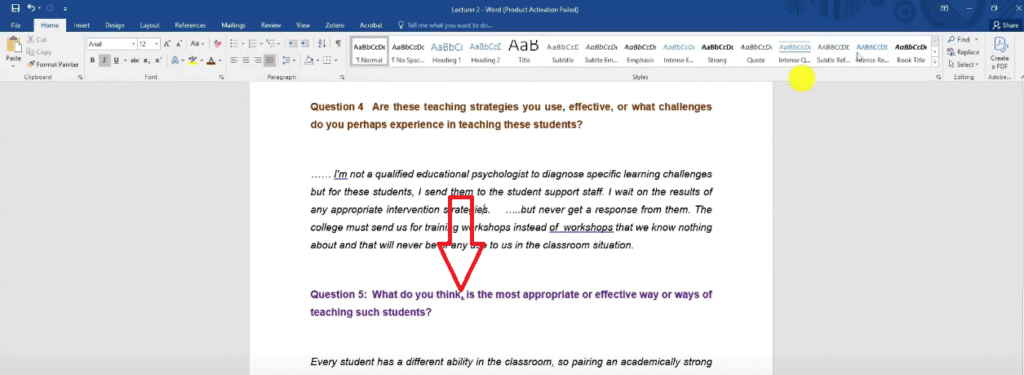Image resolution: width=1024 pixels, height=375 pixels.
Task: Open the Review tab
Action: [270, 25]
